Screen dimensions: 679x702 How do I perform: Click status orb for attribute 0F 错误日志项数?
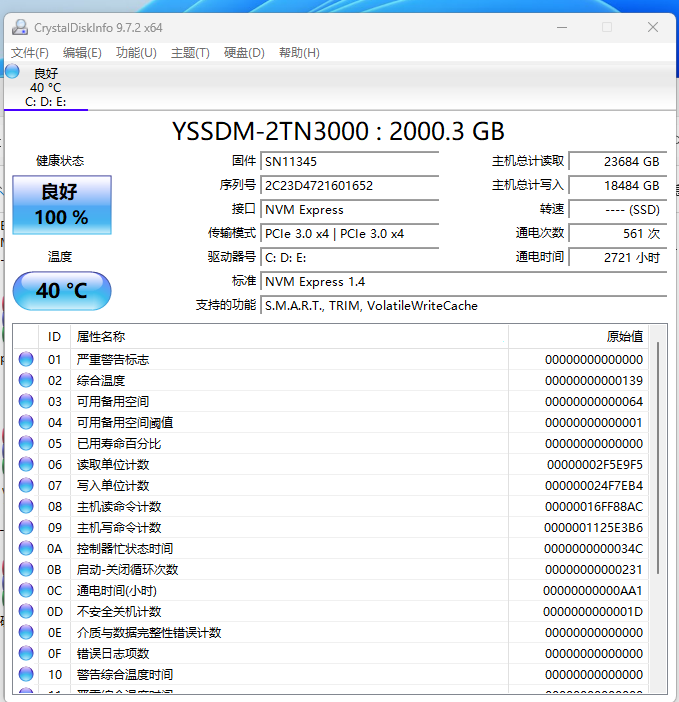click(26, 654)
